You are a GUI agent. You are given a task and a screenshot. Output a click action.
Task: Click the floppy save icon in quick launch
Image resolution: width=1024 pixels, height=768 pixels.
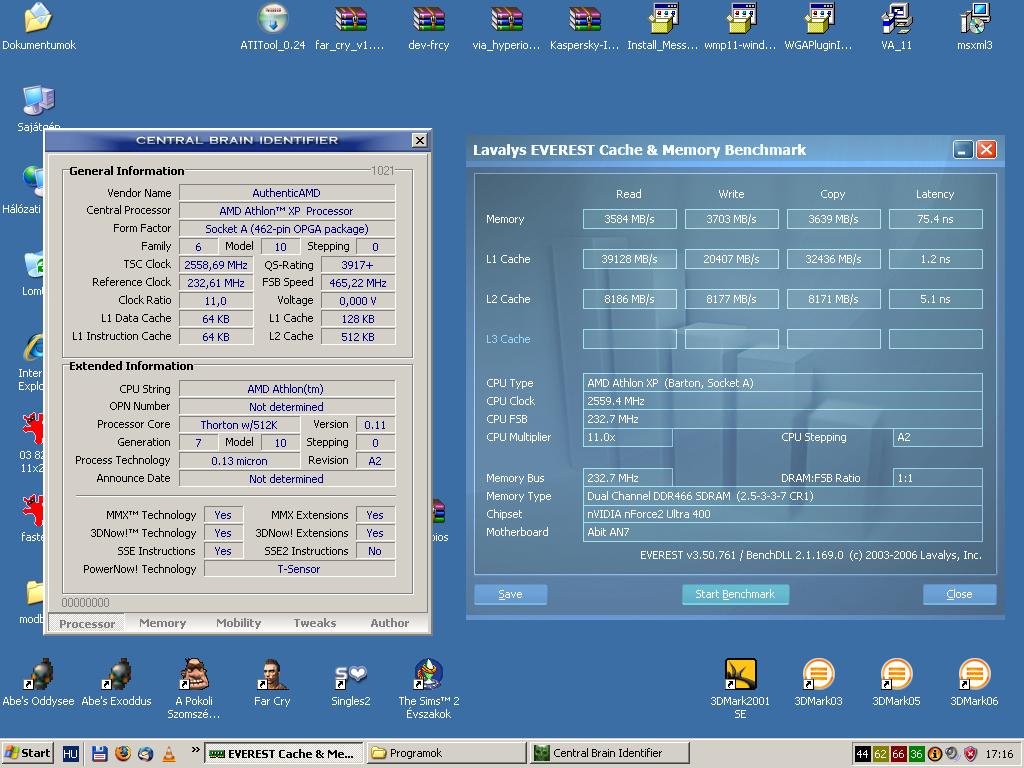pos(99,754)
